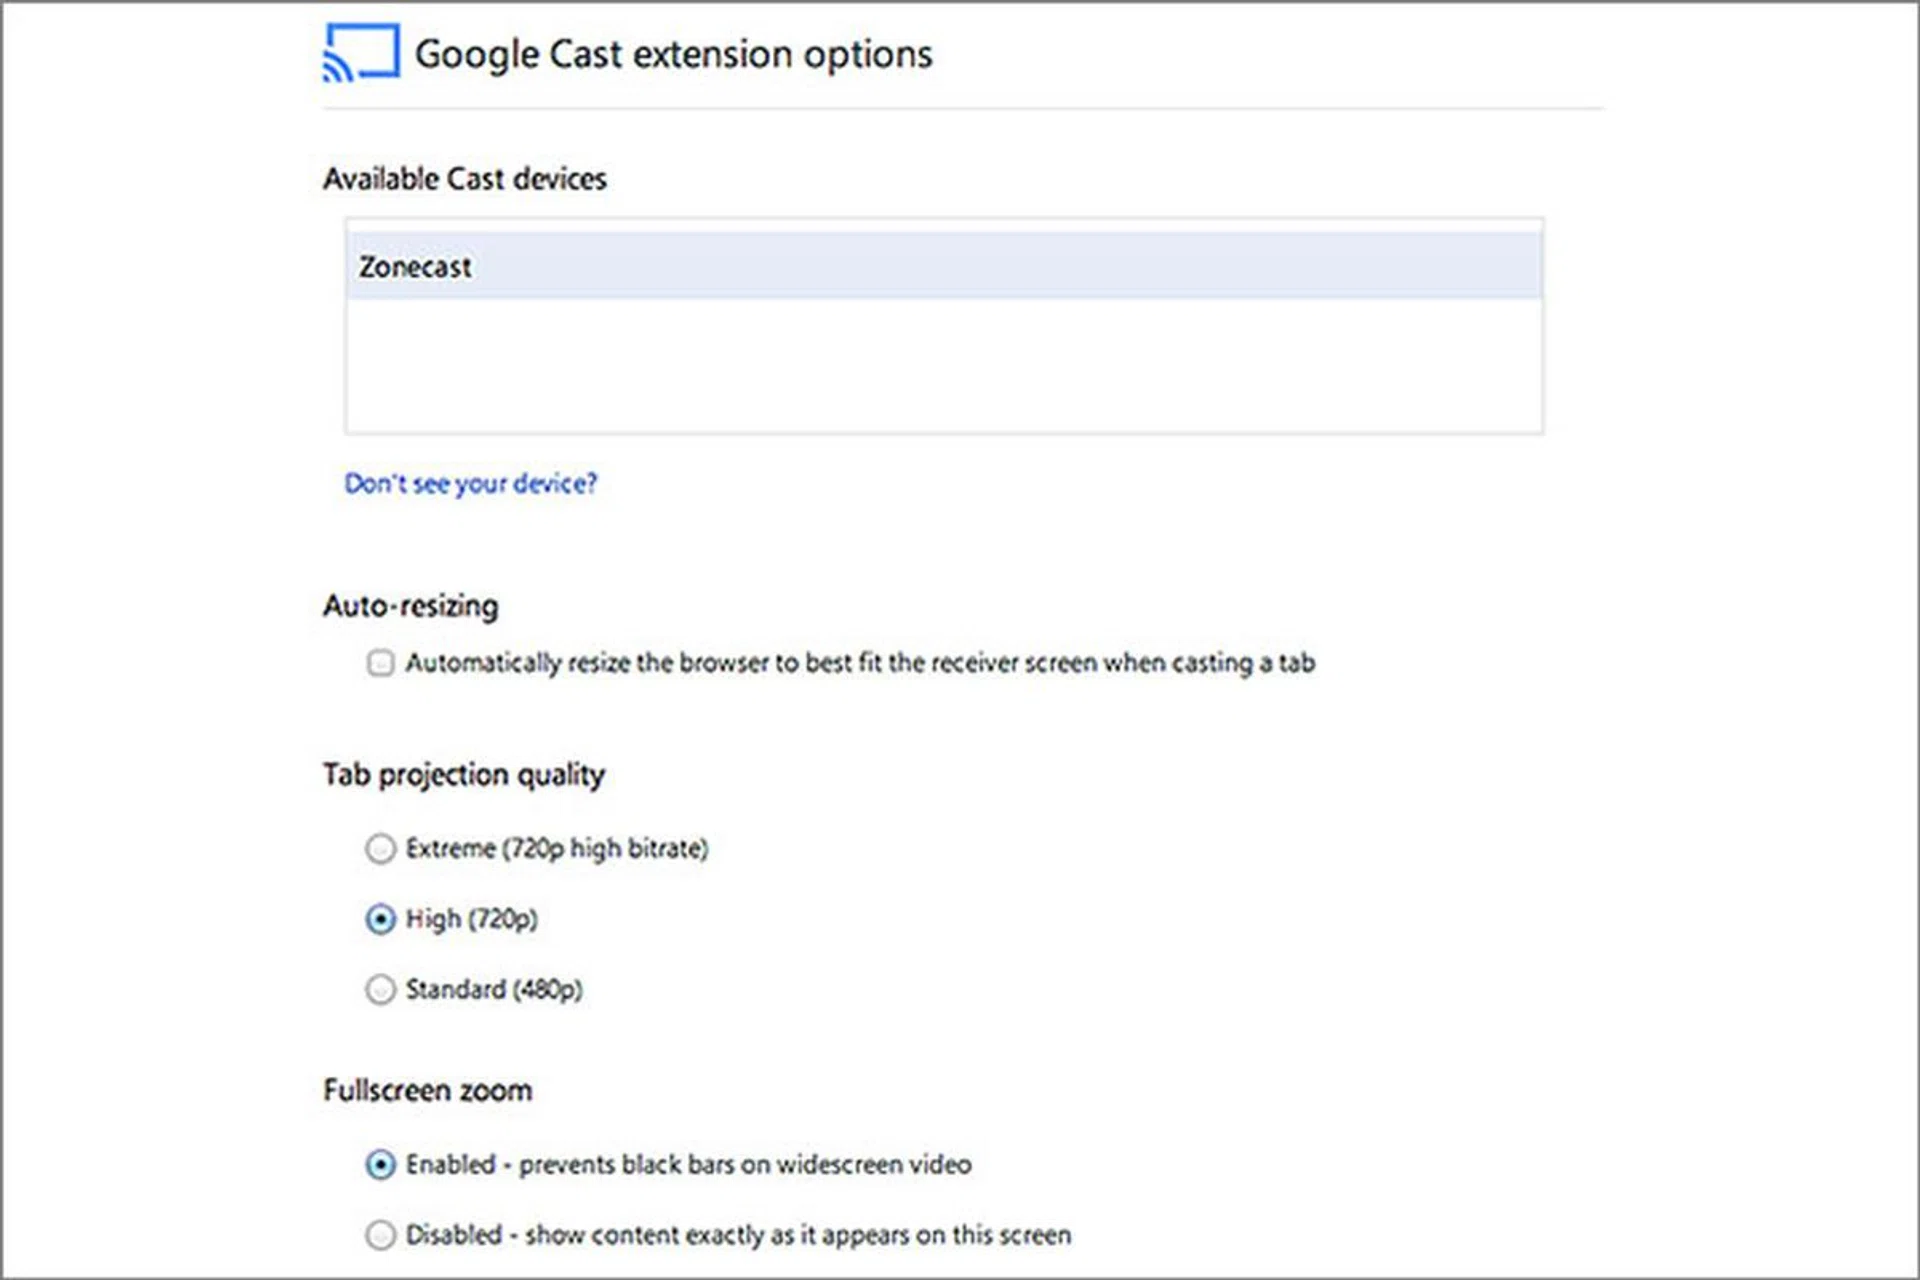Click the Tab projection quality heading
Screen dimensions: 1920x1280
click(x=465, y=774)
